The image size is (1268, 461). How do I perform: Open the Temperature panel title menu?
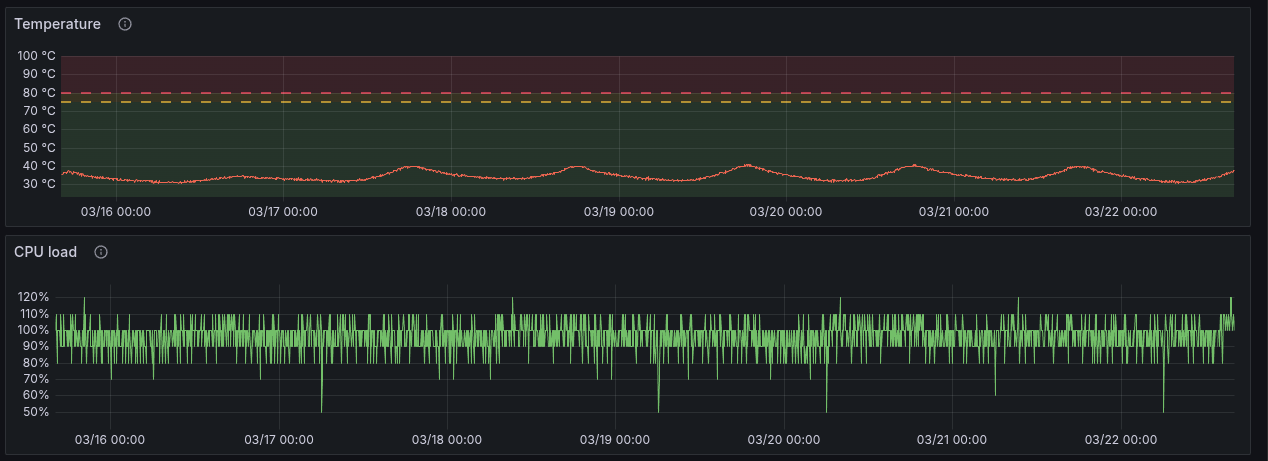coord(57,24)
